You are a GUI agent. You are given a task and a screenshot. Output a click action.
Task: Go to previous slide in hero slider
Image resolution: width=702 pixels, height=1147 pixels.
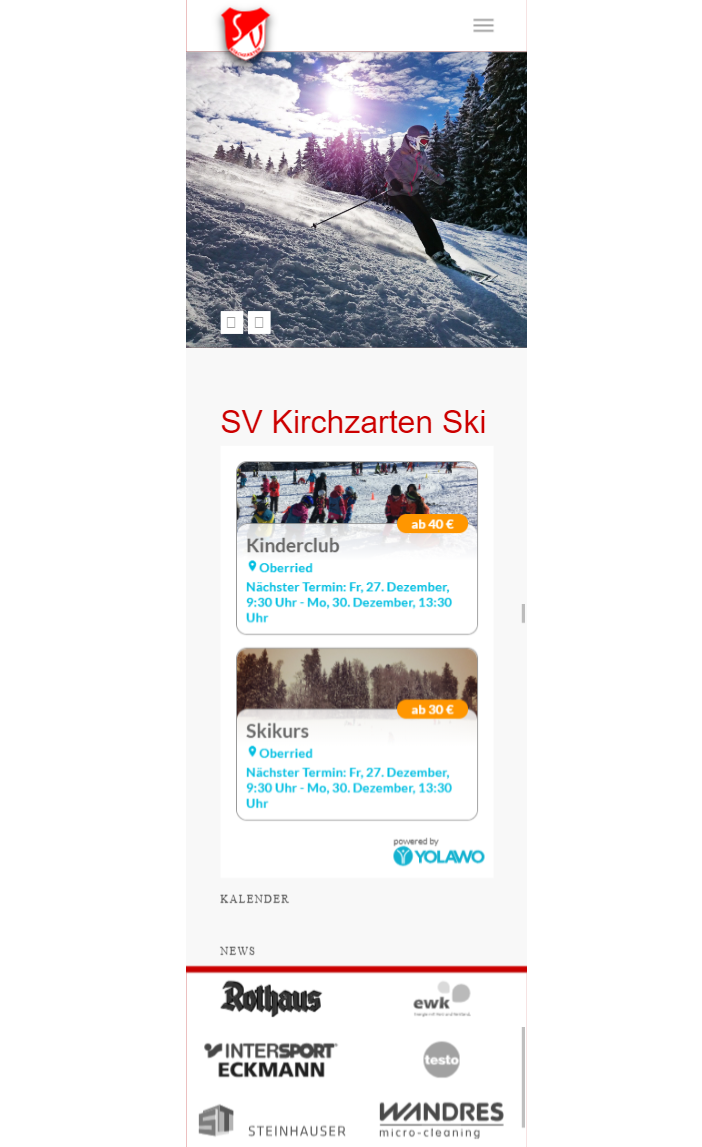coord(231,322)
